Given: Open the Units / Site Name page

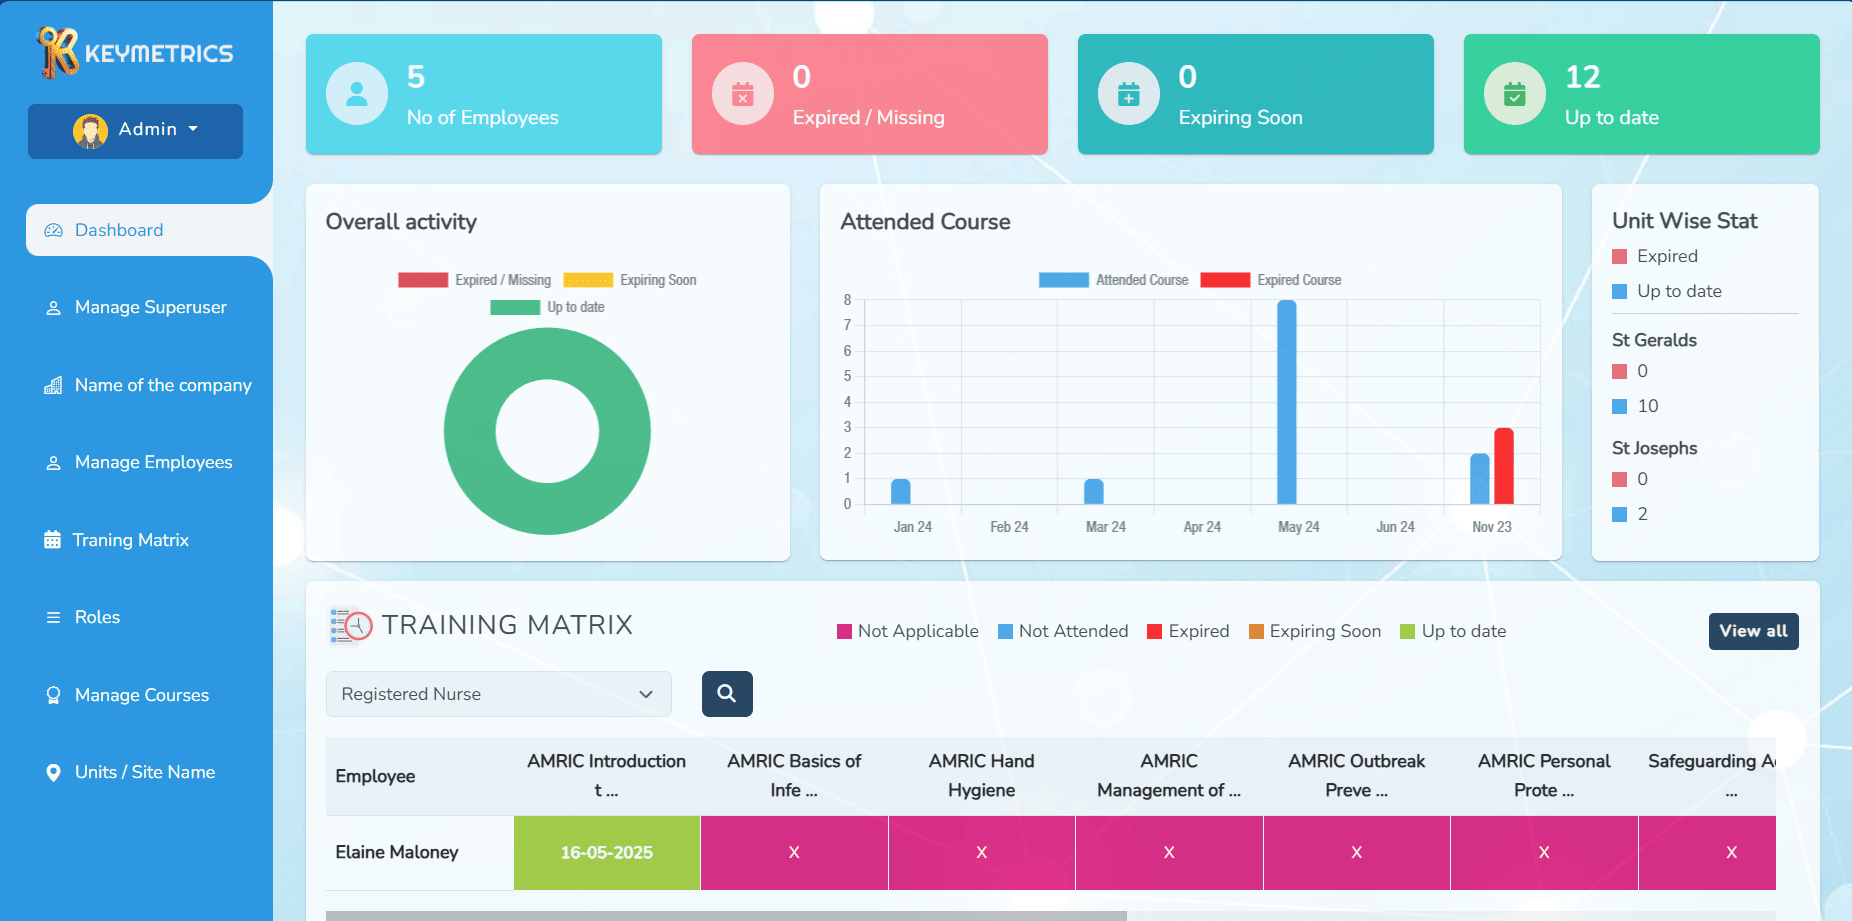Looking at the screenshot, I should (x=144, y=772).
